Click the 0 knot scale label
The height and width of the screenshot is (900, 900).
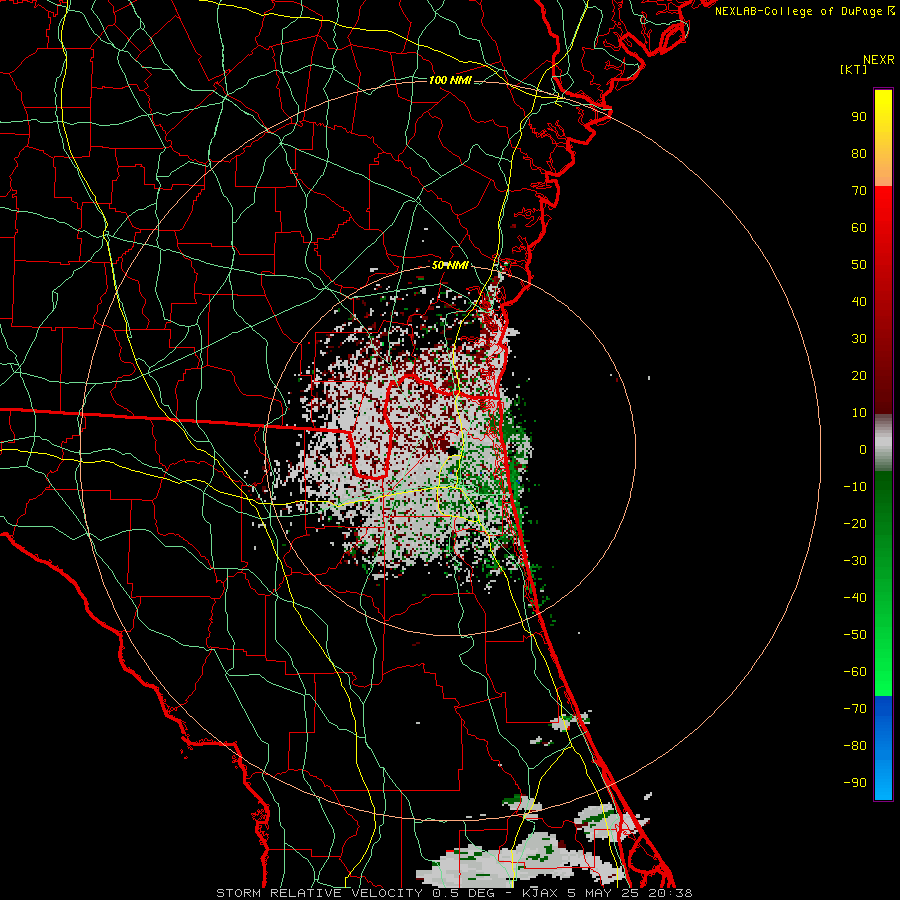pos(863,449)
